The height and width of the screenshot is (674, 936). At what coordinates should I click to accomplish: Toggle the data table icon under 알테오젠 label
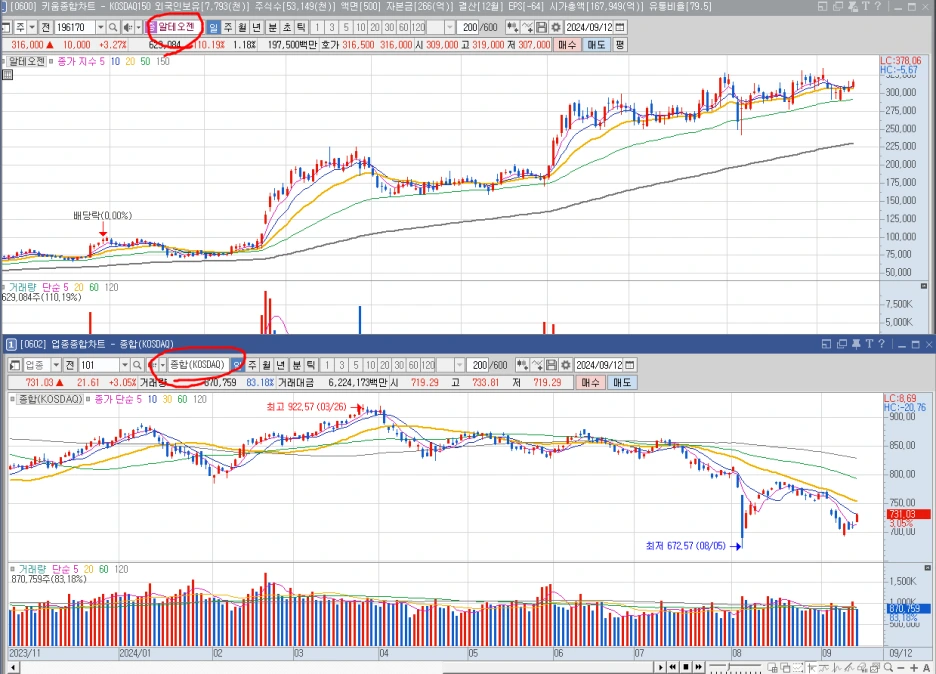(7, 75)
